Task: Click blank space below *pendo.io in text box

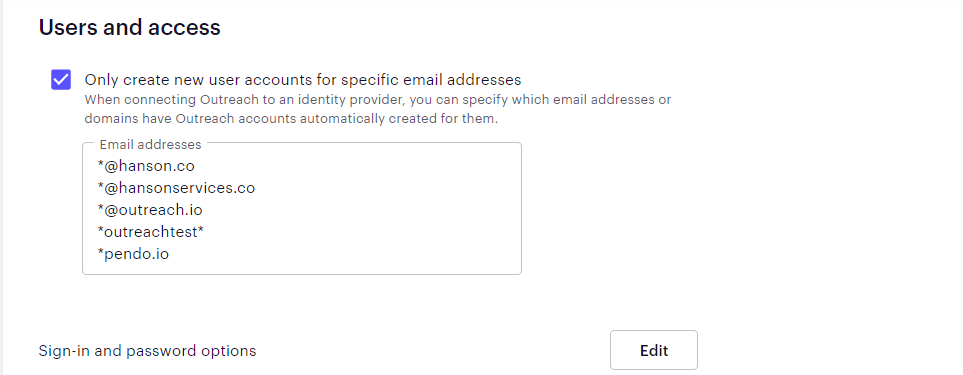Action: point(302,268)
